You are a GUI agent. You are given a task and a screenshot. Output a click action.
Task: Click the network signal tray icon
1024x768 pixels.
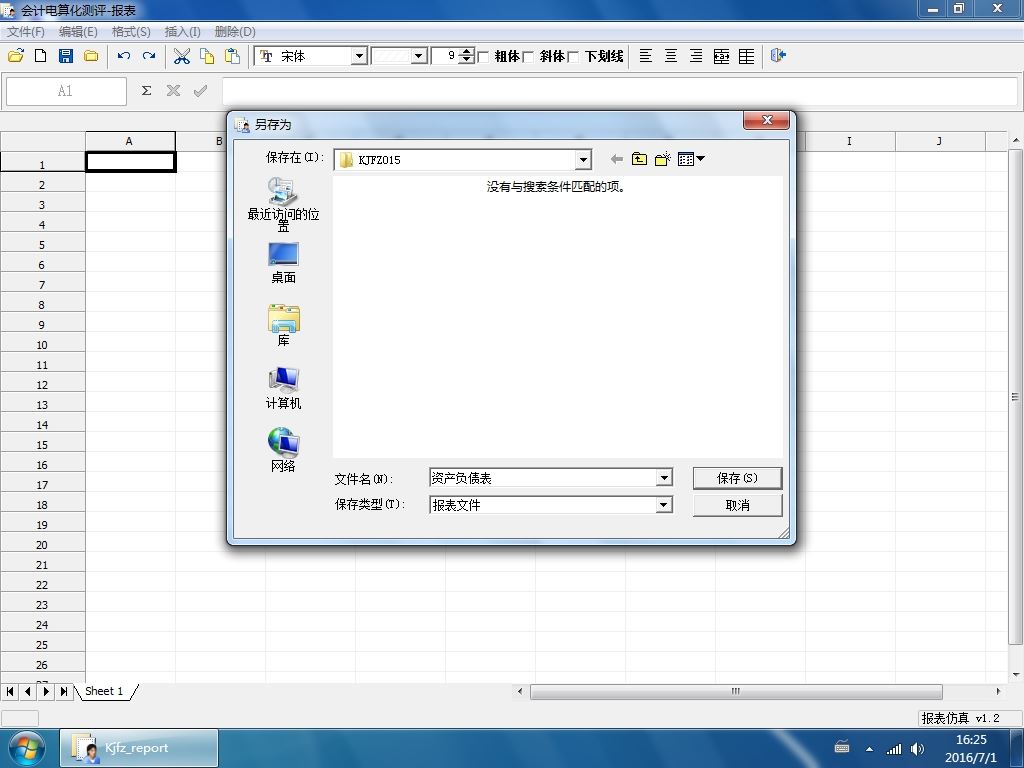pos(893,749)
